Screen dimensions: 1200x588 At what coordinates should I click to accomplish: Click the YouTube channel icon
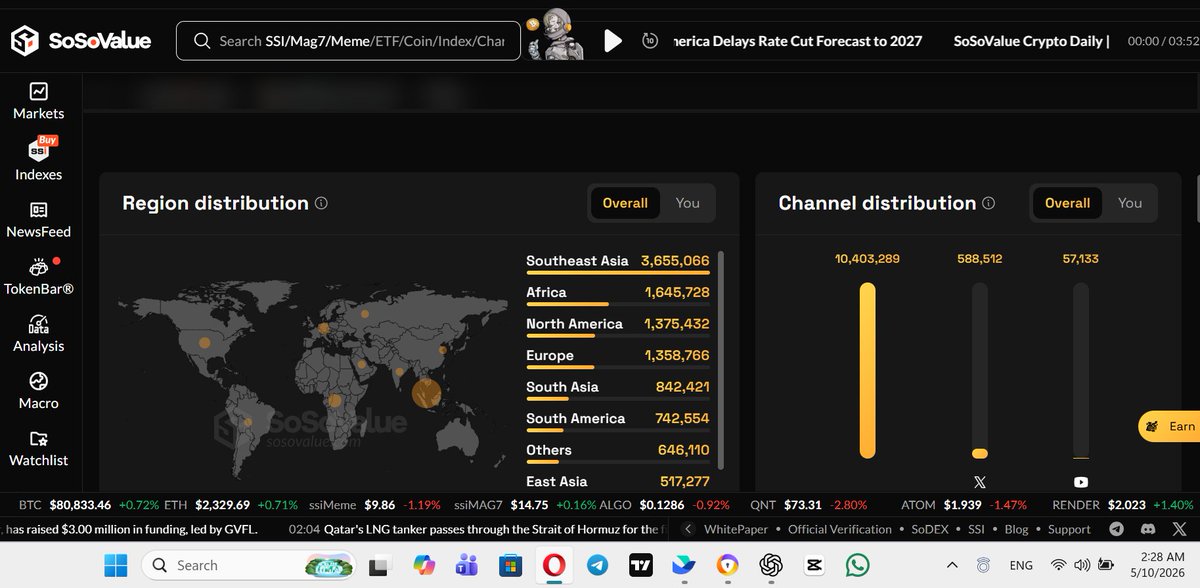click(1080, 482)
